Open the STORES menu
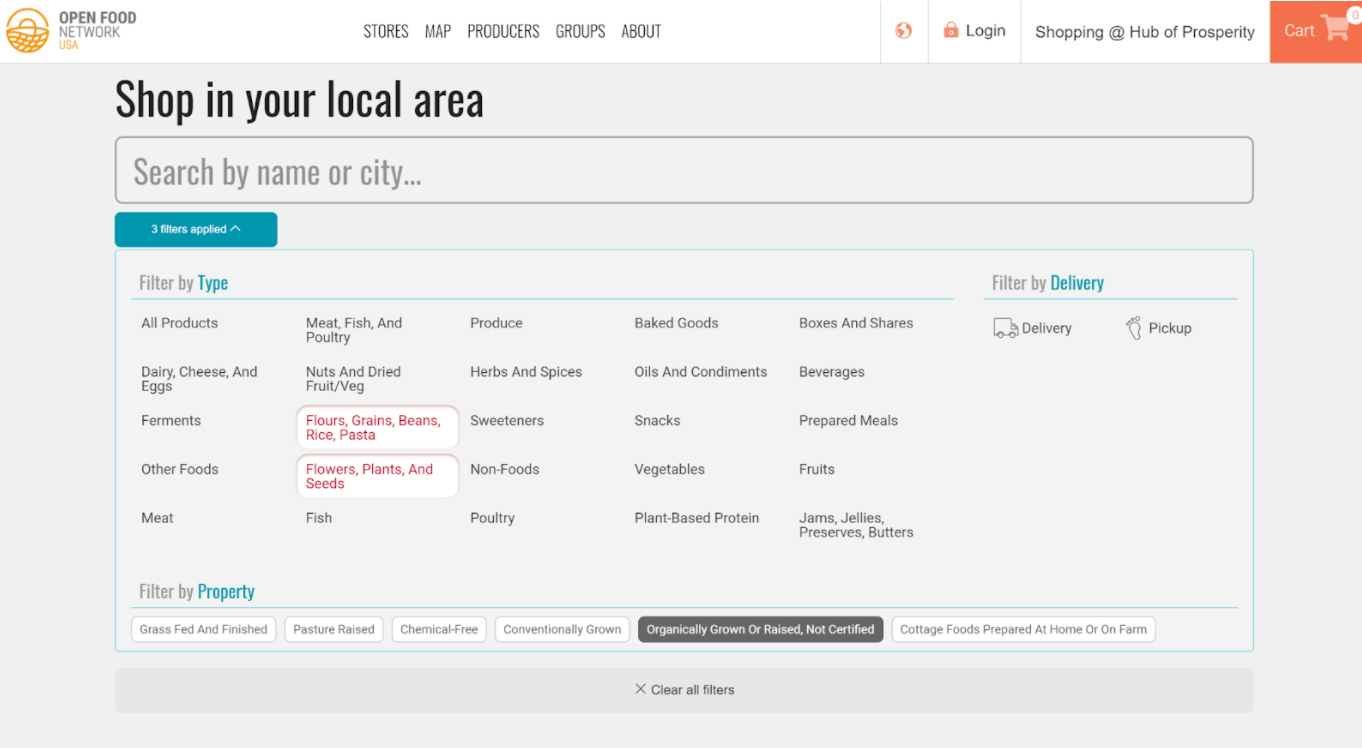The width and height of the screenshot is (1362, 748). (386, 31)
